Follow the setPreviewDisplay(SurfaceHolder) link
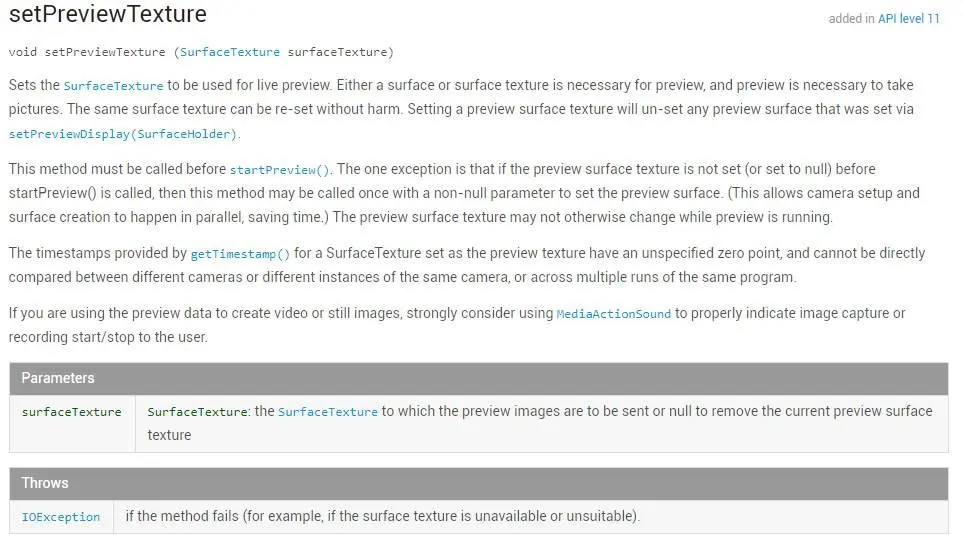Viewport: 963px width, 545px height. (123, 134)
